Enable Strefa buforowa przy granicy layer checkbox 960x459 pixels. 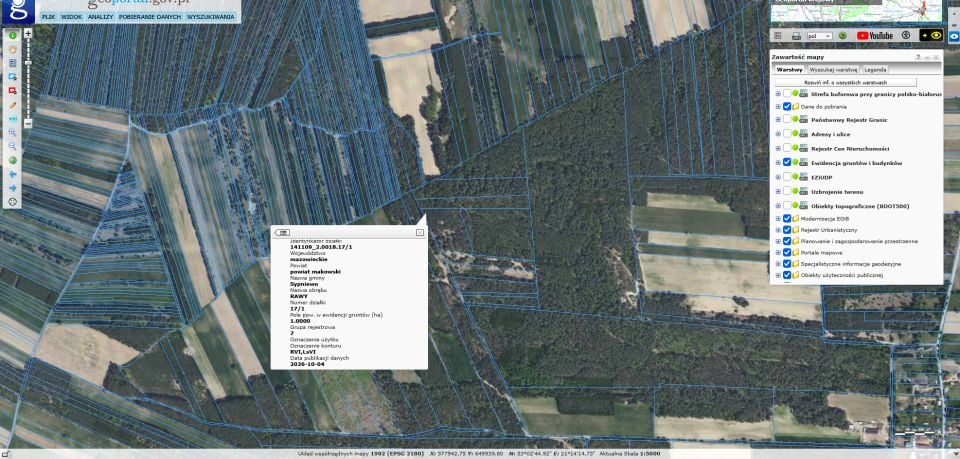tap(787, 94)
